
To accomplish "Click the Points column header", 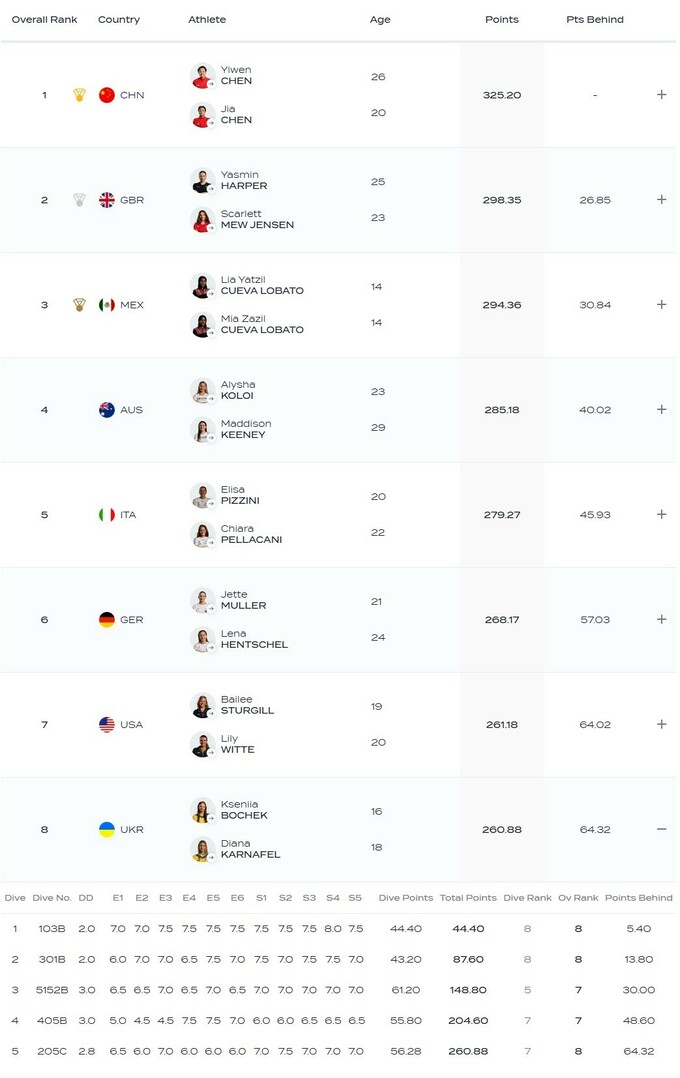I will pyautogui.click(x=502, y=20).
